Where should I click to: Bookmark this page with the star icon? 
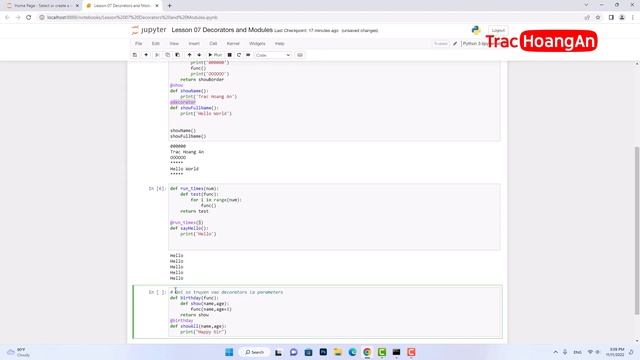click(x=598, y=17)
